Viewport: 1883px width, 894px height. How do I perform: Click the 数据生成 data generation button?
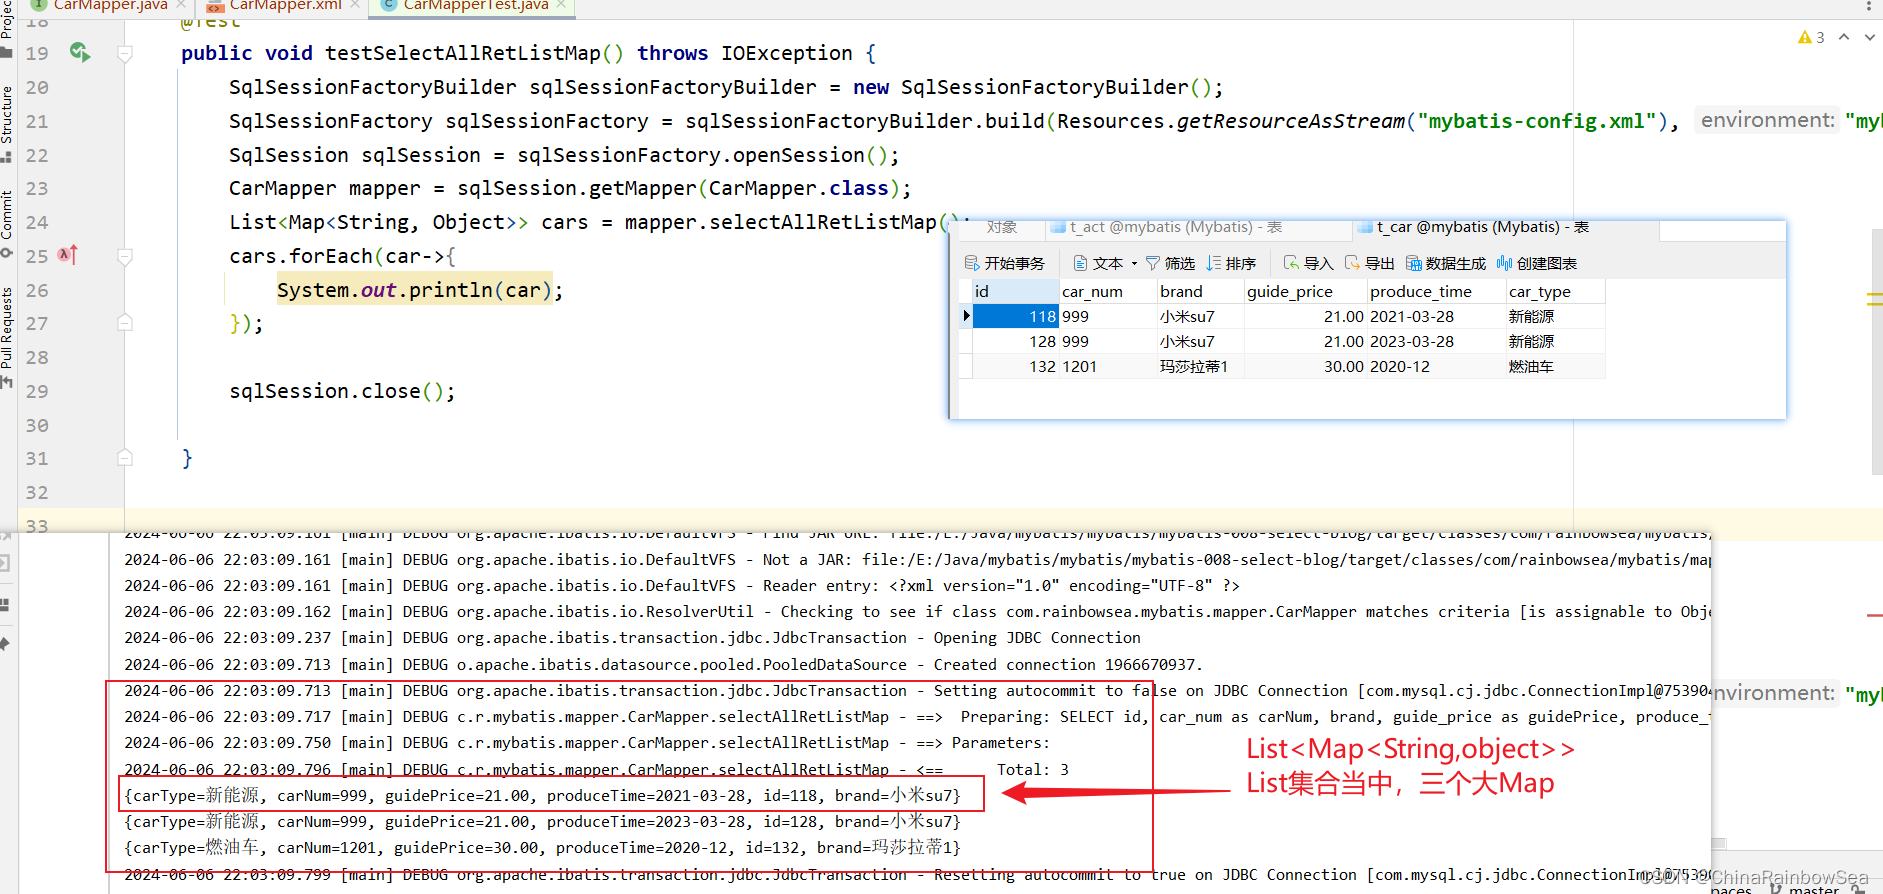(x=1445, y=263)
